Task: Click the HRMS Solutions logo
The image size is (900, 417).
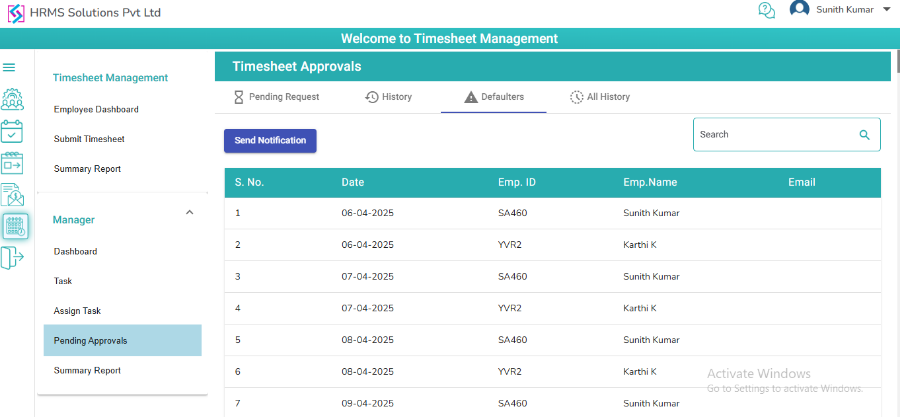Action: (15, 13)
